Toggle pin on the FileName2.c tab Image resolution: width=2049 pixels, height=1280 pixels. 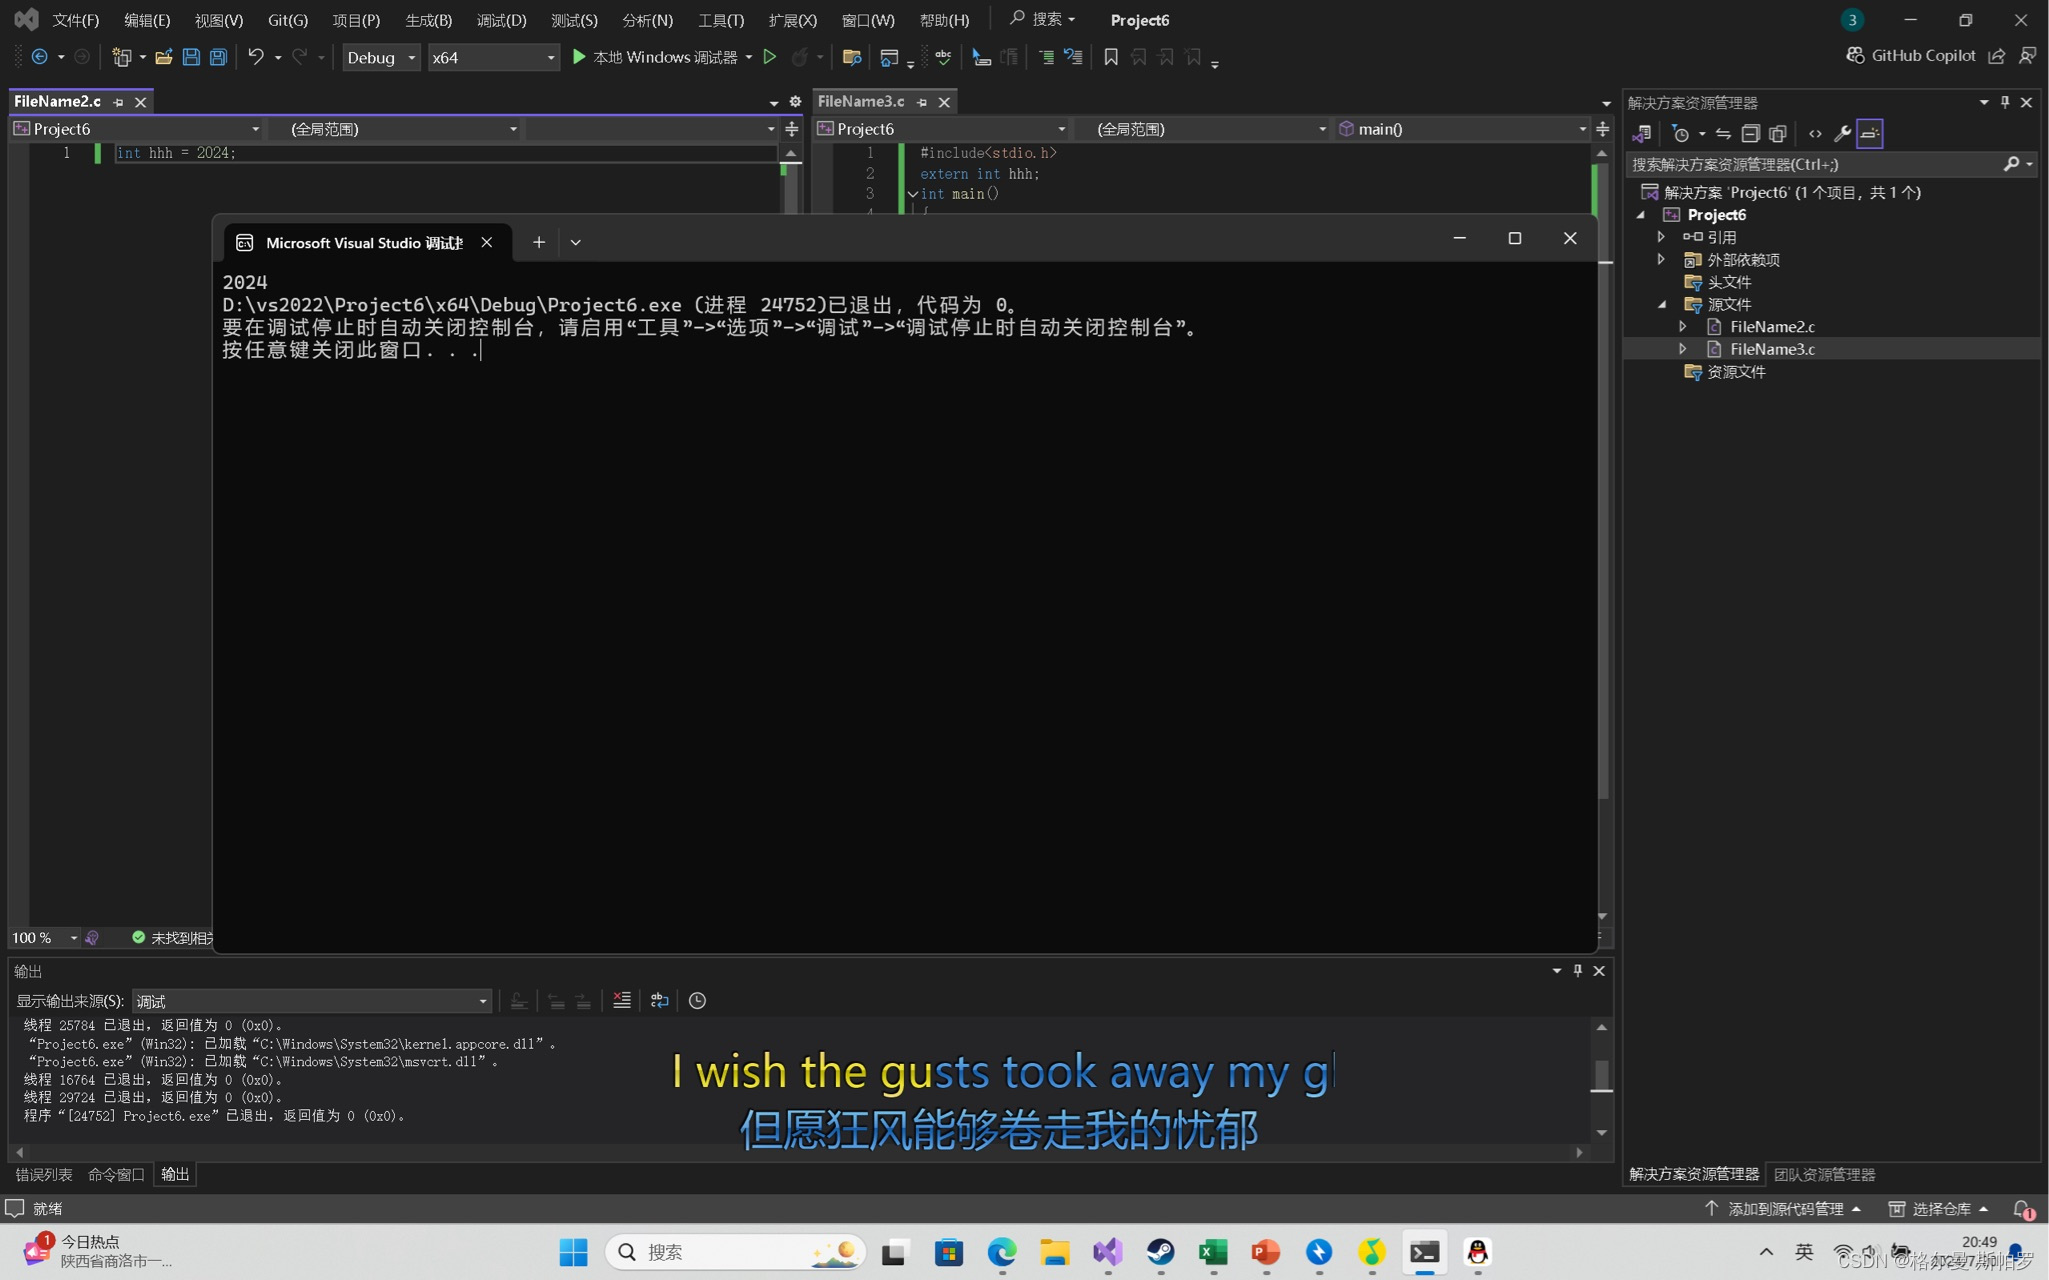pyautogui.click(x=119, y=102)
